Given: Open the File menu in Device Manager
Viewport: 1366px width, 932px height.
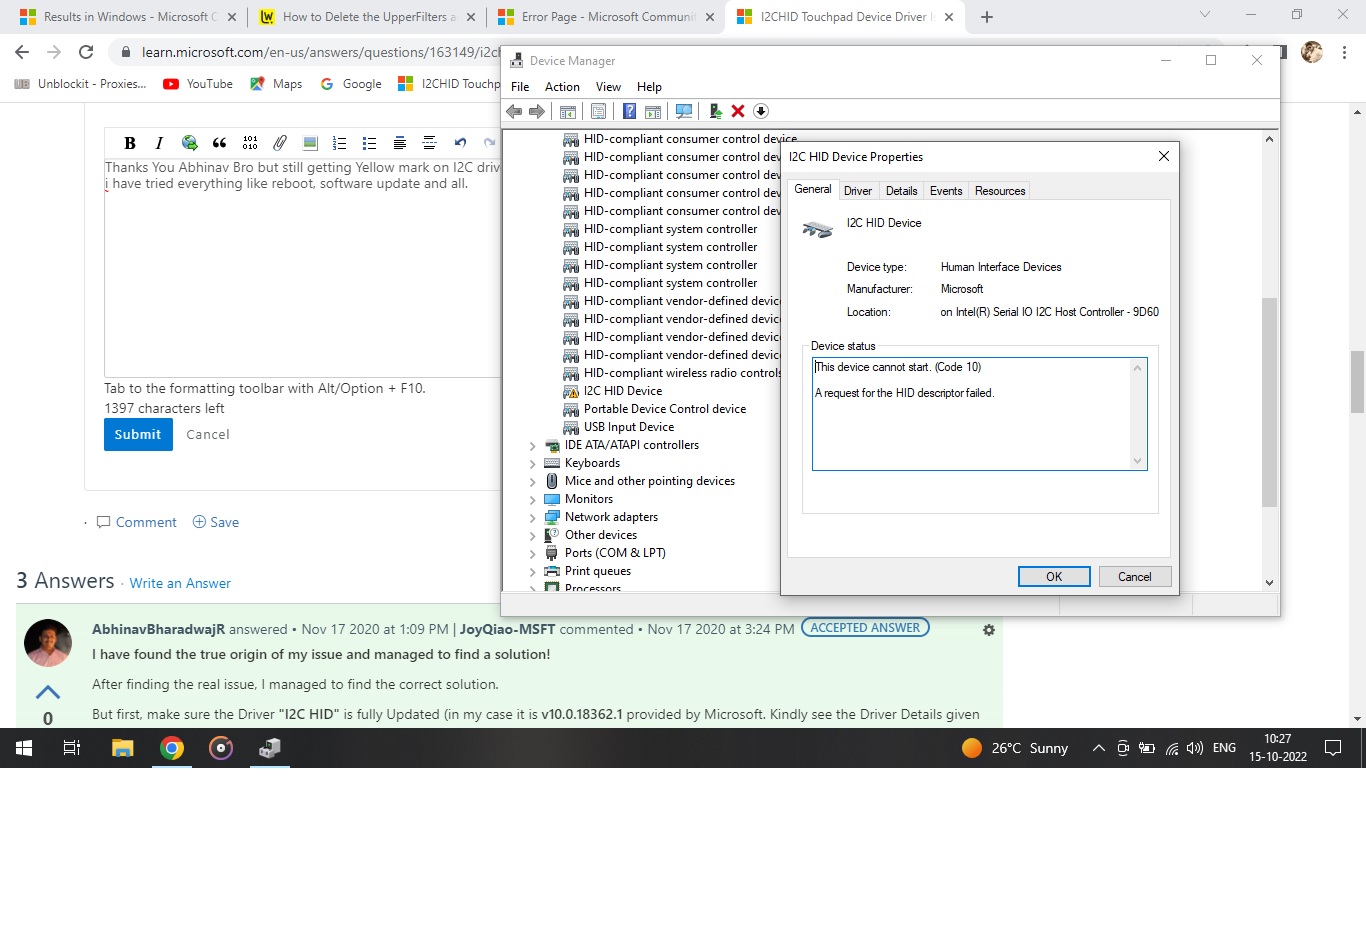Looking at the screenshot, I should (x=520, y=87).
